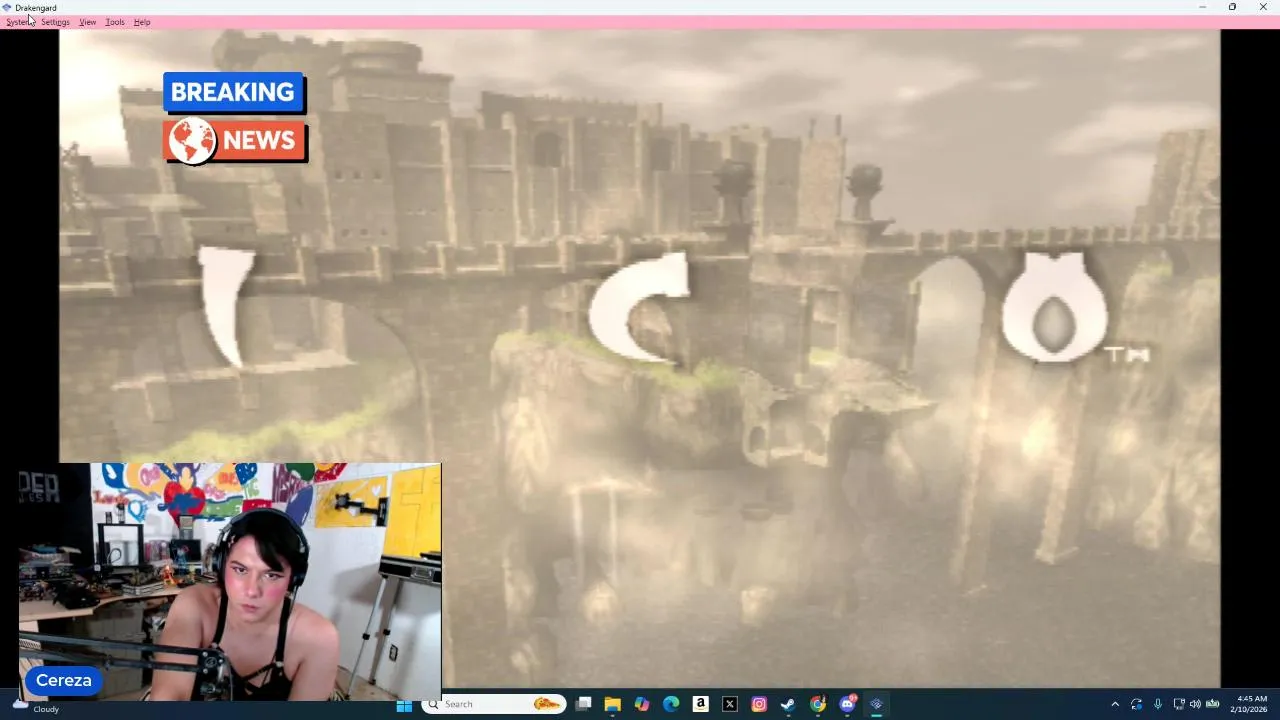Screen dimensions: 1280x720
Task: Open Instagram from taskbar
Action: tap(759, 704)
